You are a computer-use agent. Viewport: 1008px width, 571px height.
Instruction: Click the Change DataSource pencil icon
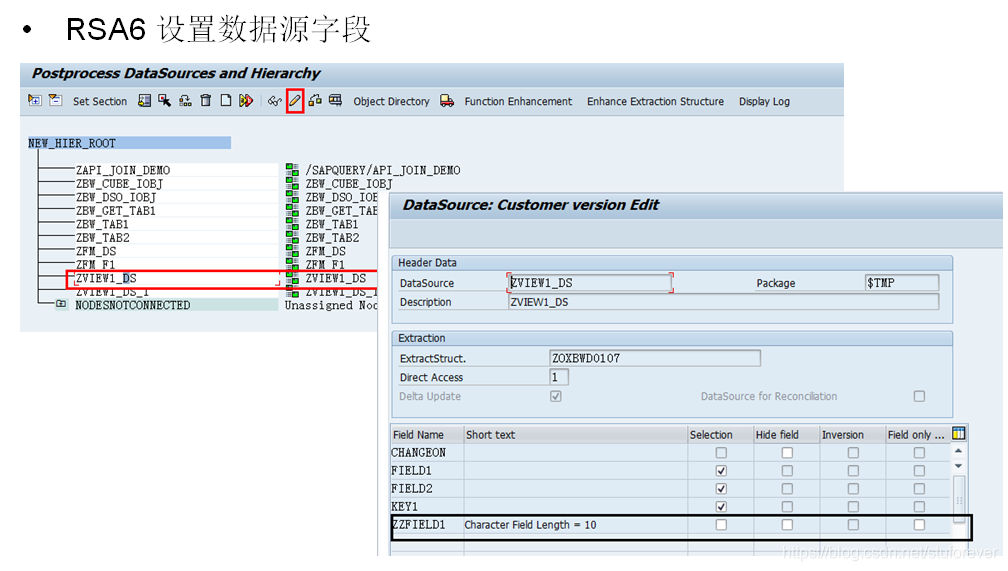tap(295, 101)
